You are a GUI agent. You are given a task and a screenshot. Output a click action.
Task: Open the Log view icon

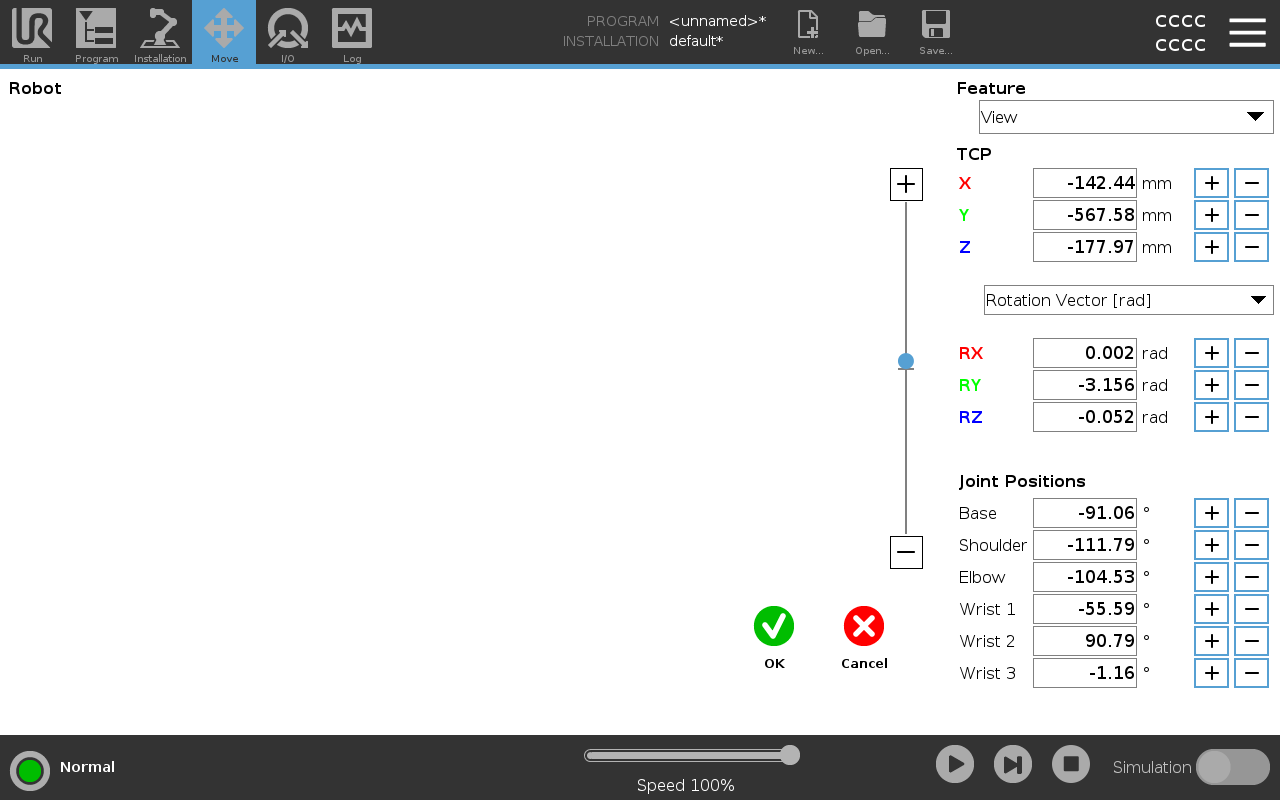[x=352, y=32]
